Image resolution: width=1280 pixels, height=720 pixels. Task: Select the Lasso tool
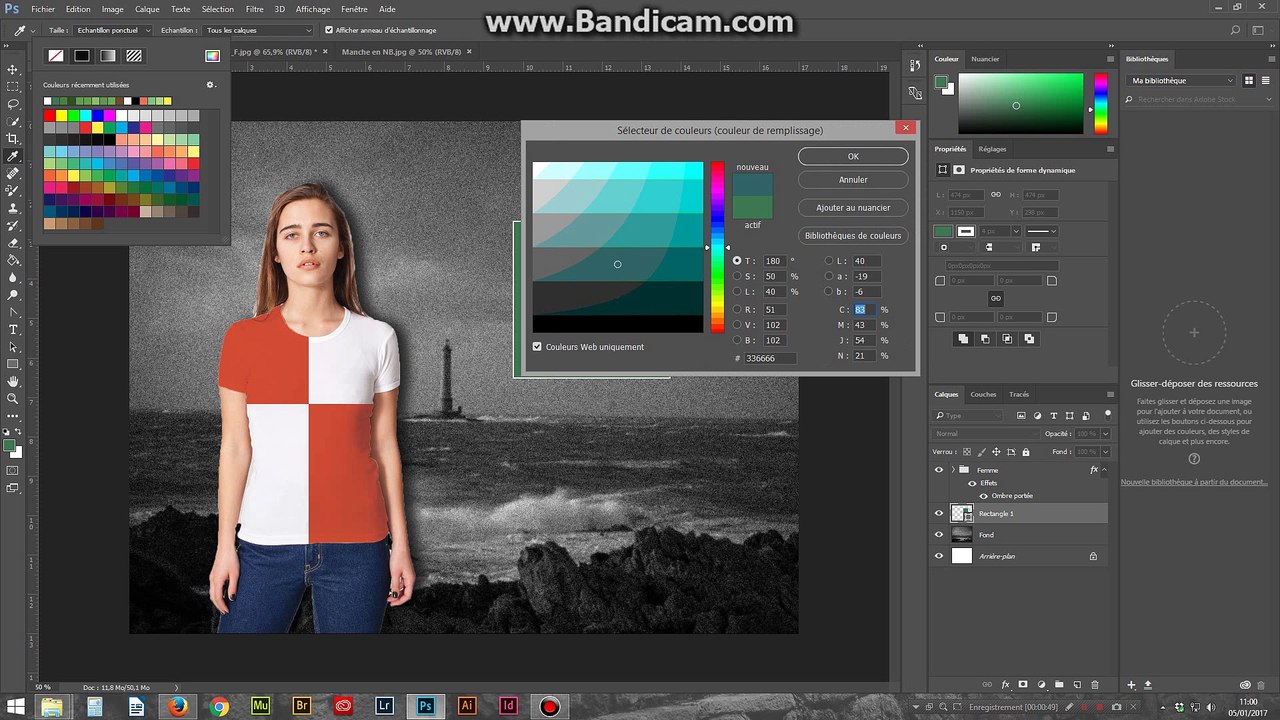(13, 103)
